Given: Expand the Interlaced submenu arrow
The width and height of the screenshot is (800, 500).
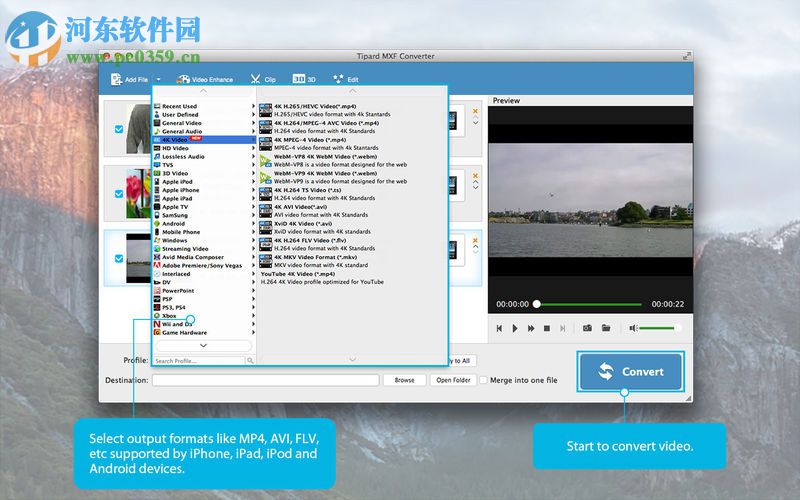Looking at the screenshot, I should (x=253, y=273).
